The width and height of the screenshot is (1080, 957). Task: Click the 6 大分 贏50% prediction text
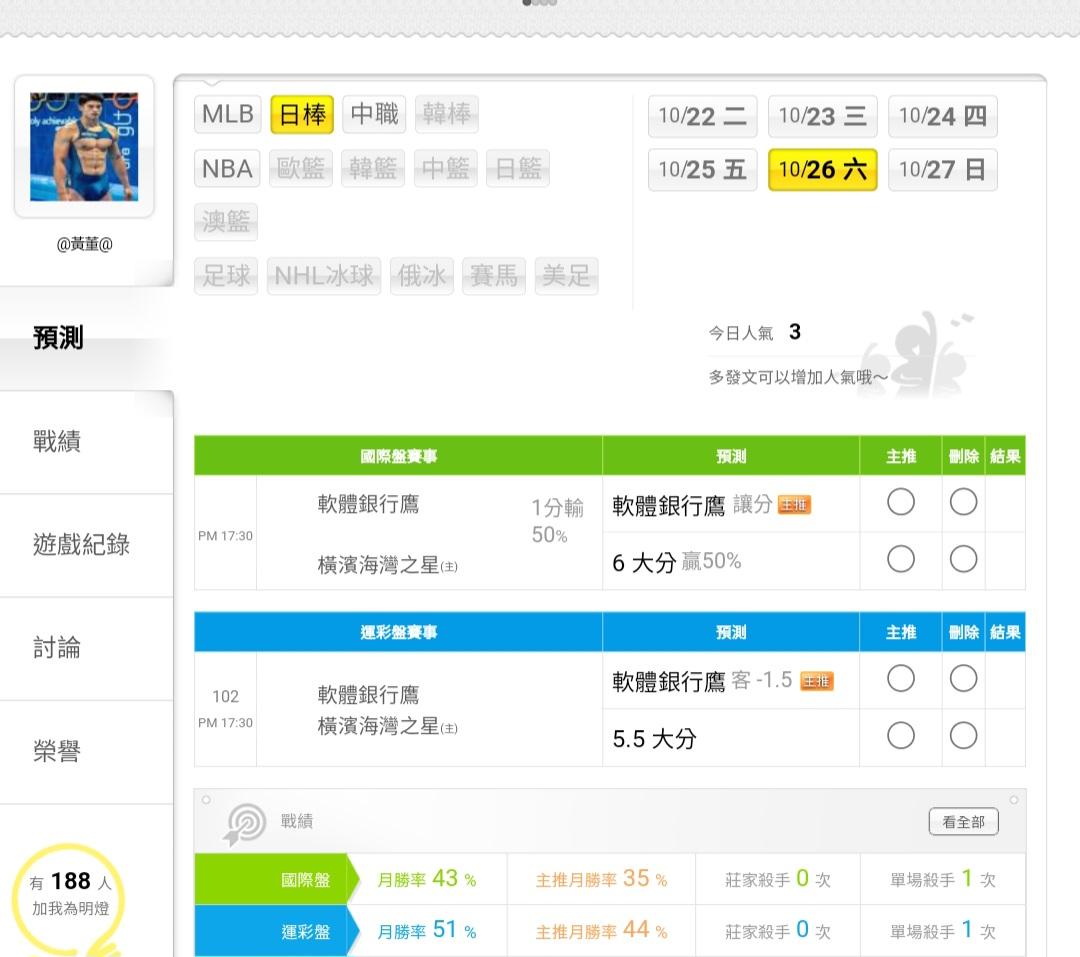pyautogui.click(x=676, y=562)
